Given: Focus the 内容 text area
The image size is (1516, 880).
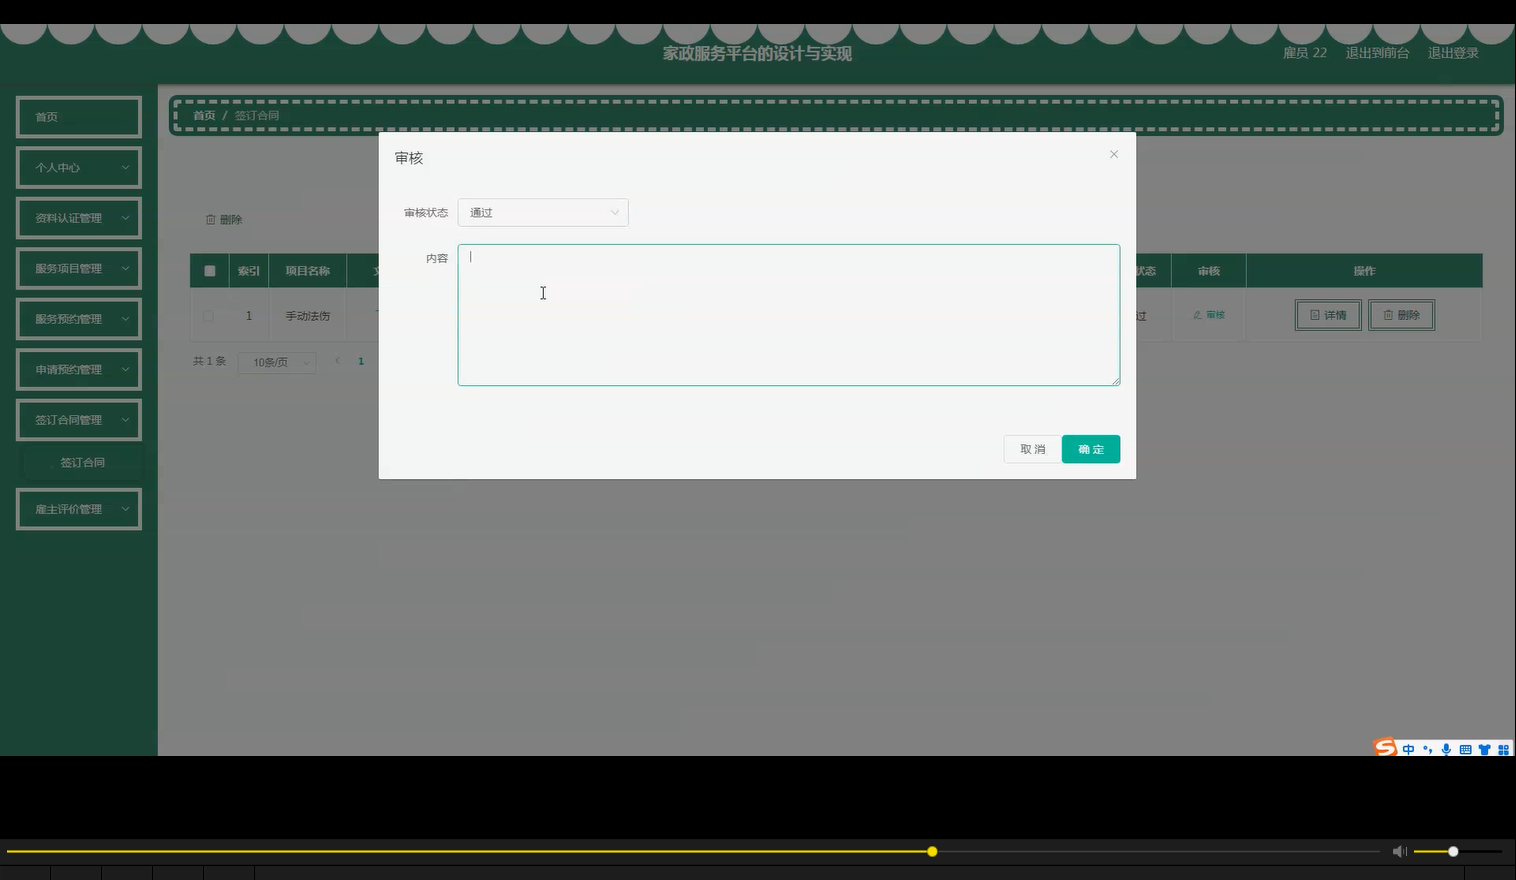Looking at the screenshot, I should [x=788, y=315].
